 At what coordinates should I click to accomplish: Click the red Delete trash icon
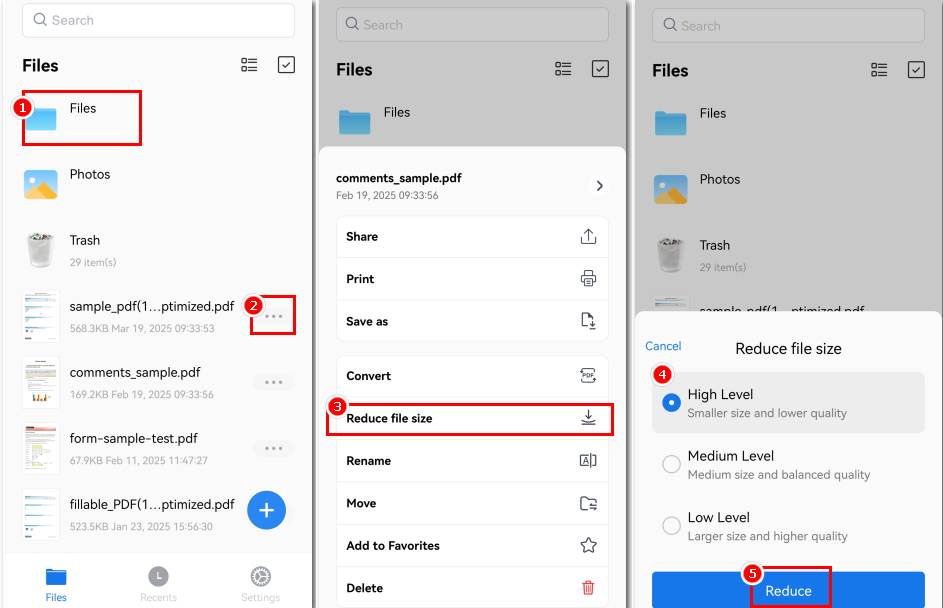tap(589, 587)
